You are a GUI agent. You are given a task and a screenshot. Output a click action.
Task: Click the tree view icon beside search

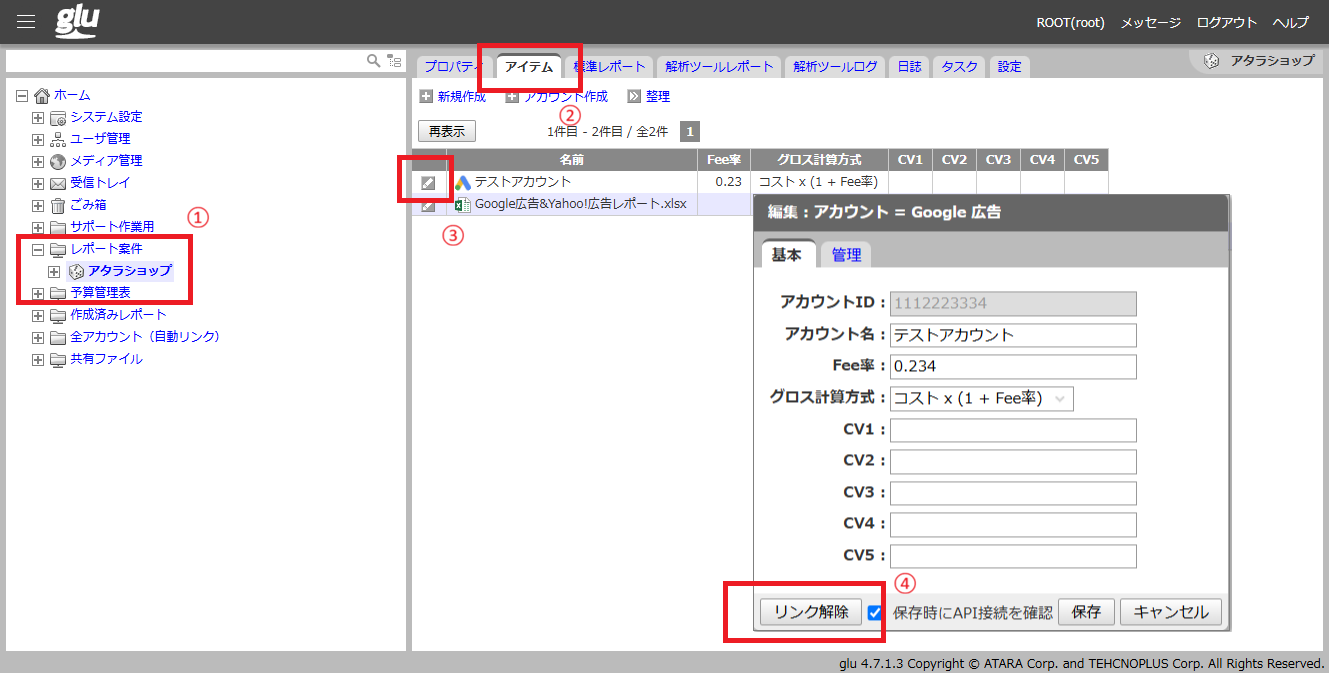[394, 61]
